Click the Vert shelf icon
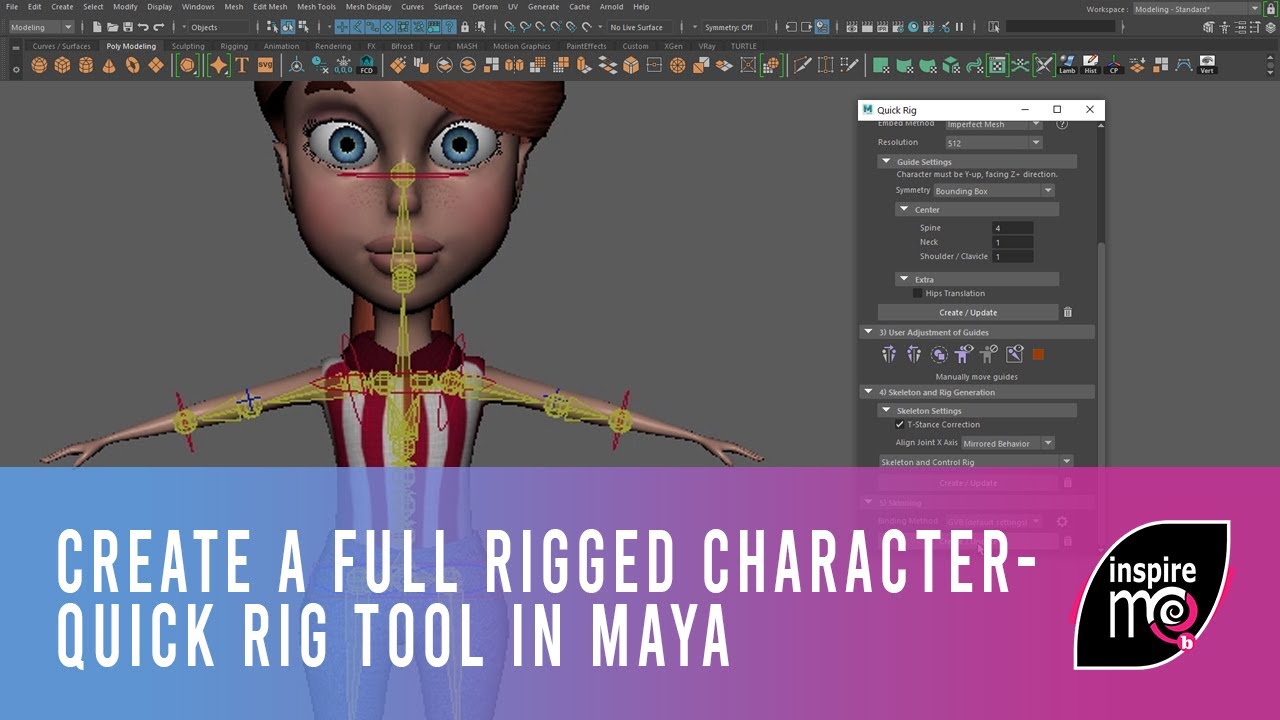 (1207, 66)
